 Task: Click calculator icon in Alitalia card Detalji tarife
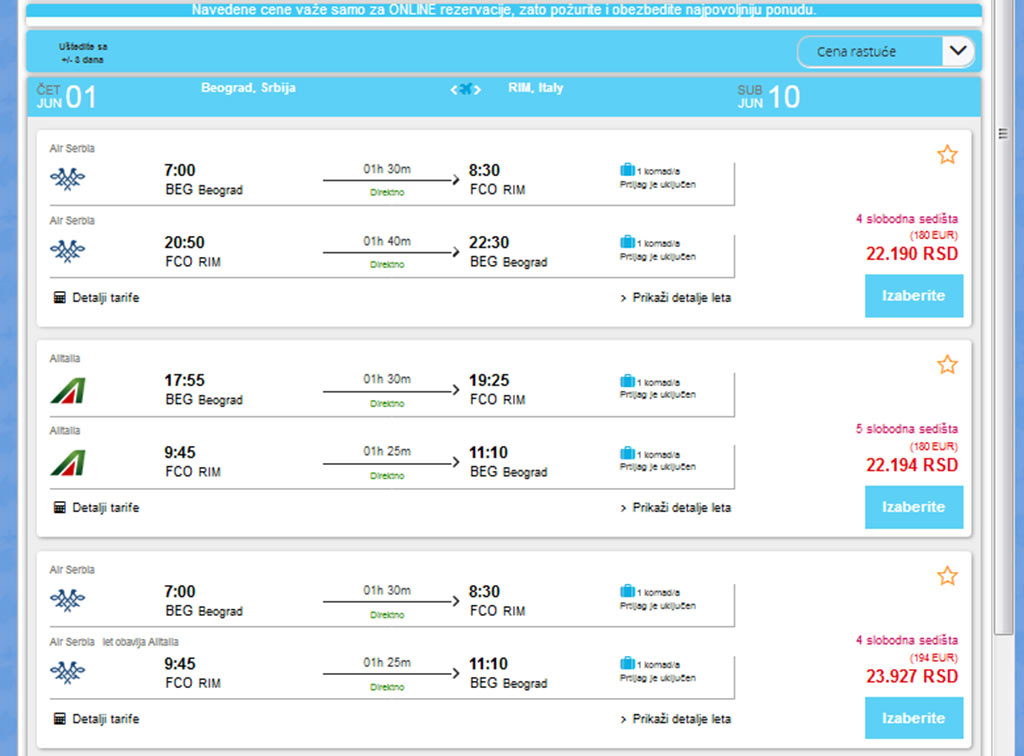click(x=59, y=507)
